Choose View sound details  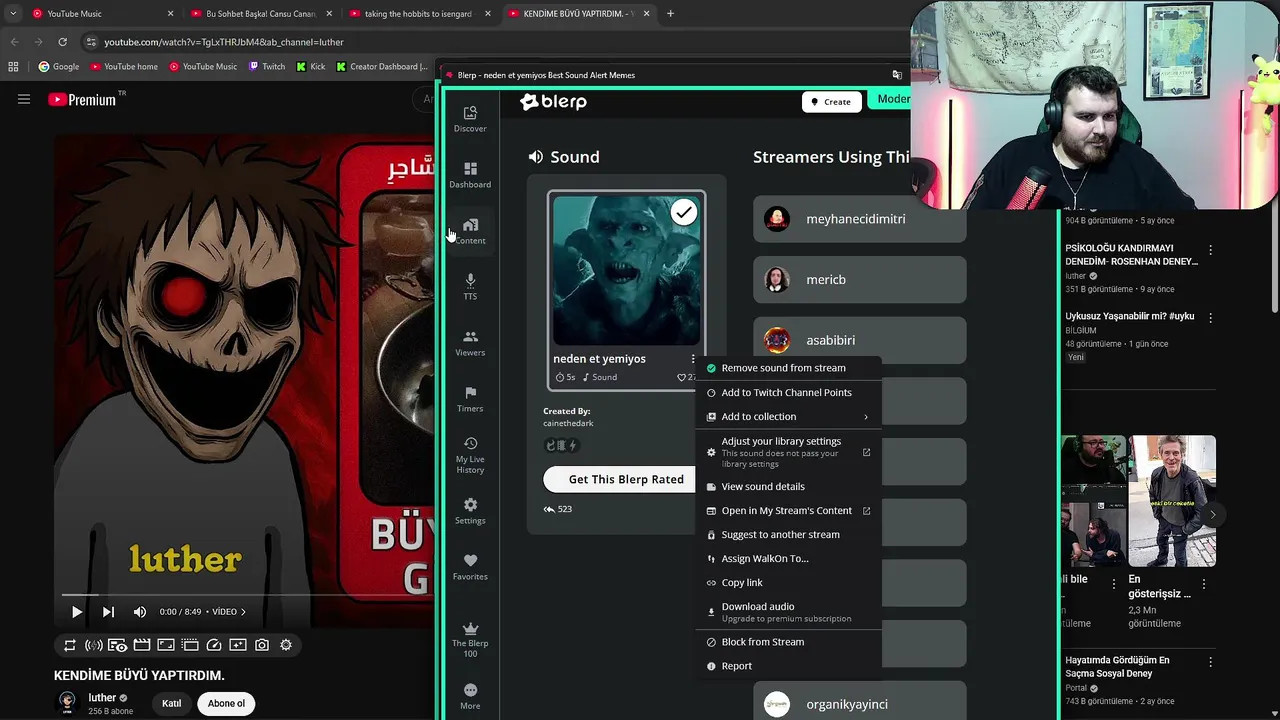[788, 487]
